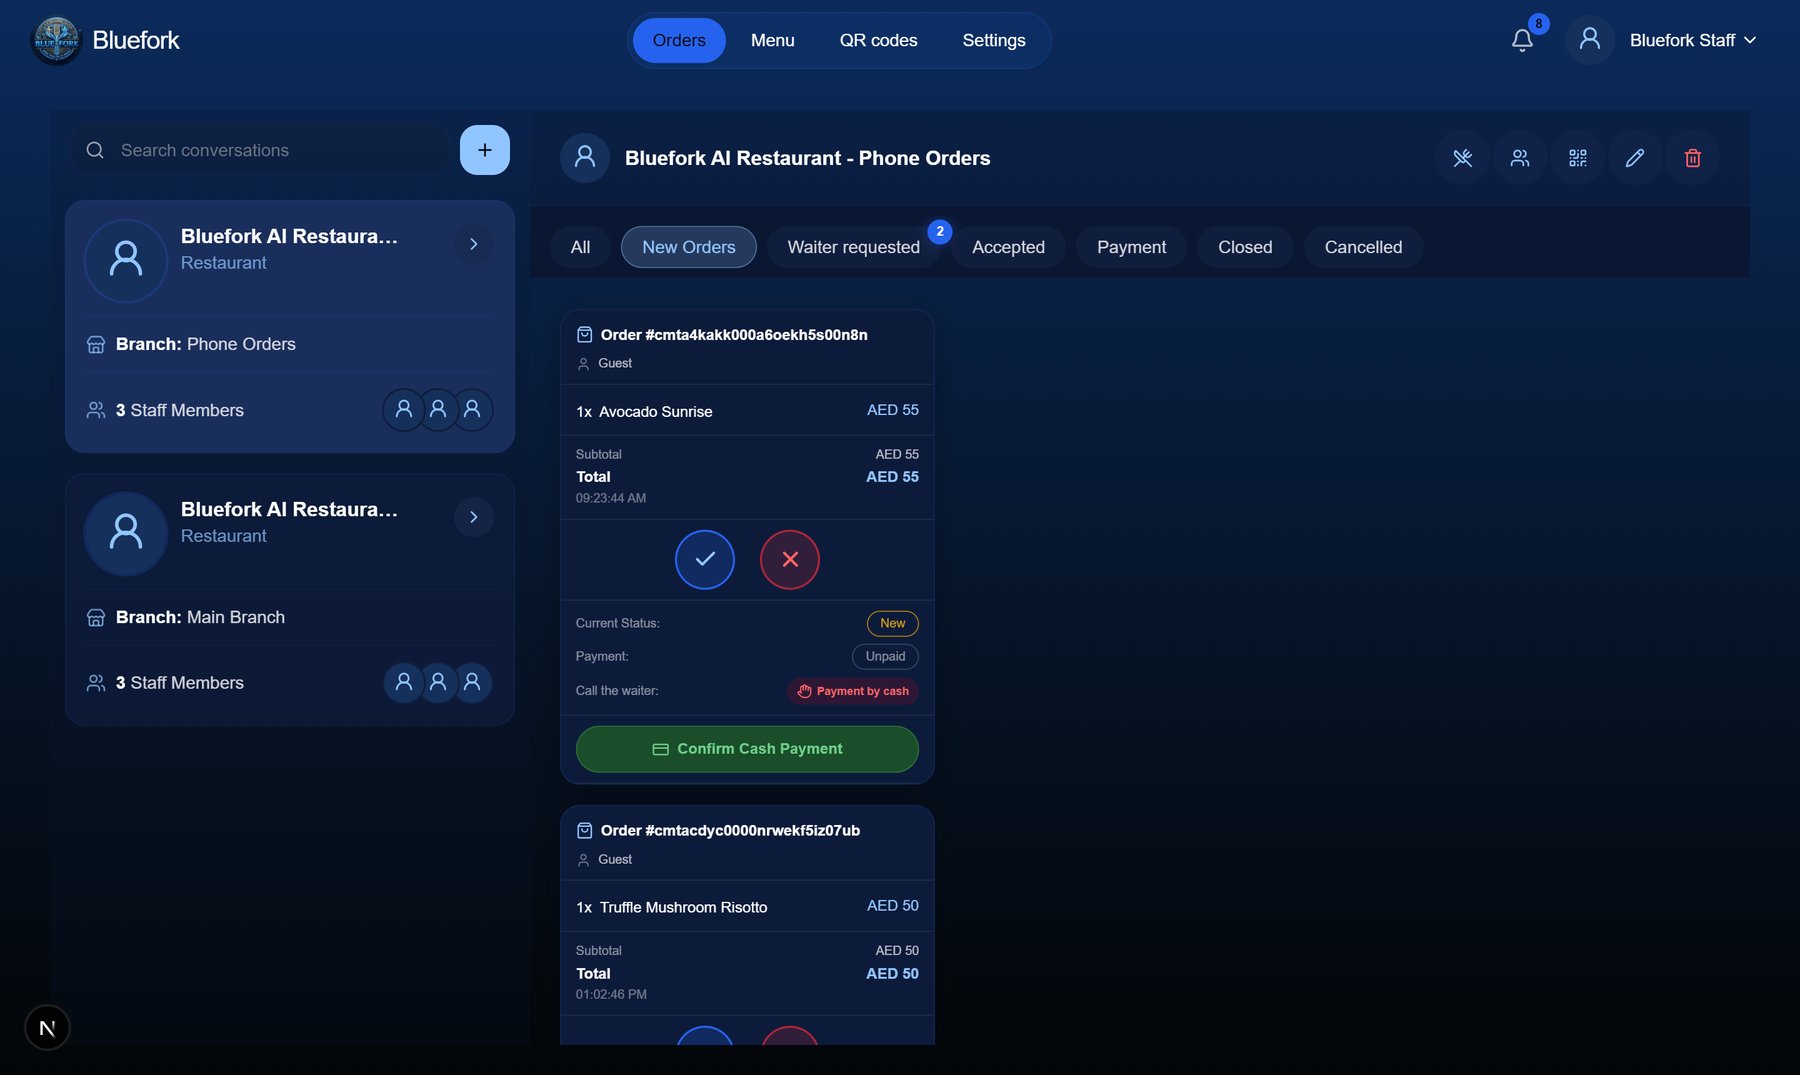Click the plus button to add conversation
The height and width of the screenshot is (1075, 1800).
coord(485,150)
